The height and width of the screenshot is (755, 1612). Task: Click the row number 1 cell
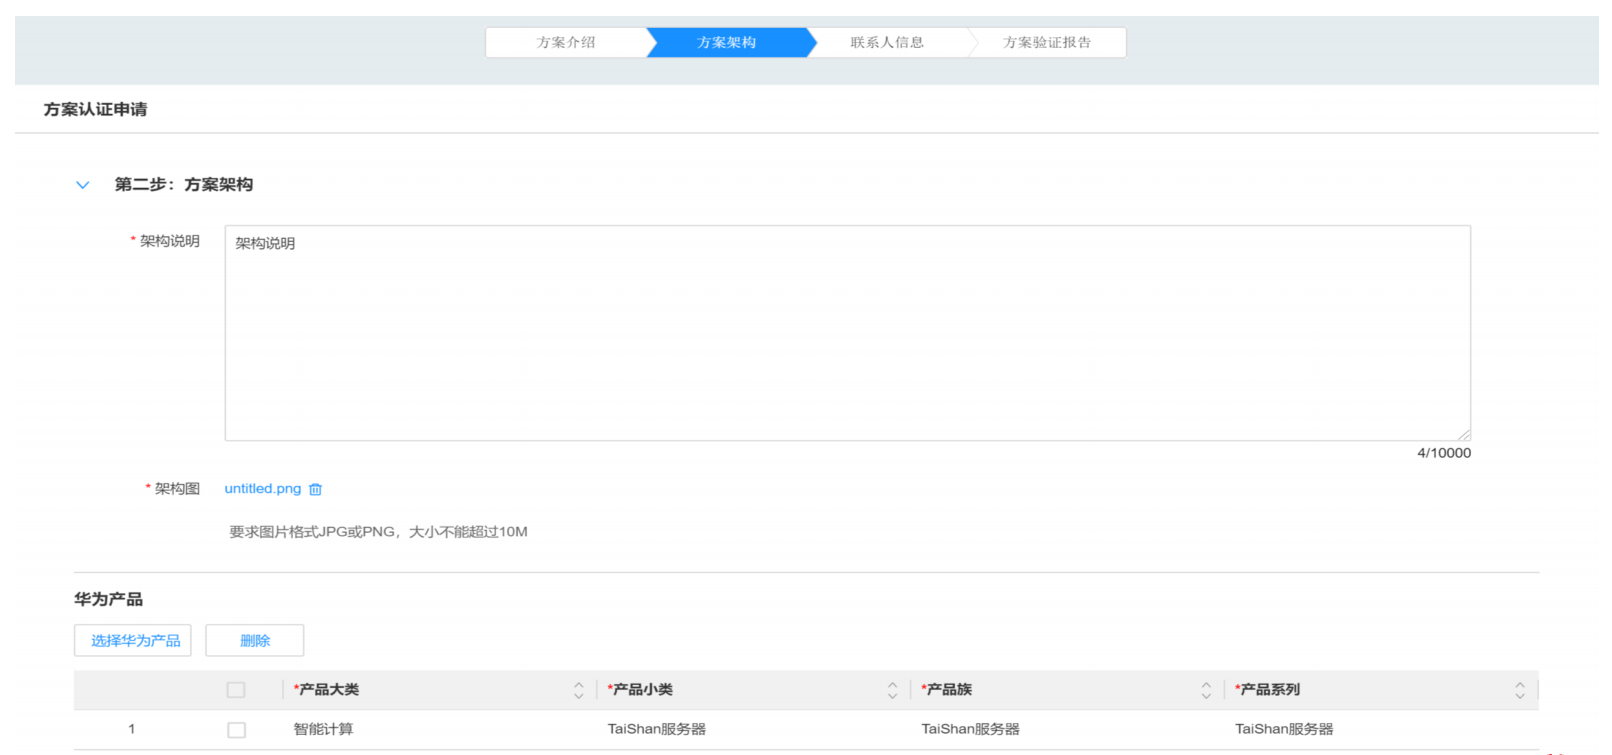click(131, 729)
